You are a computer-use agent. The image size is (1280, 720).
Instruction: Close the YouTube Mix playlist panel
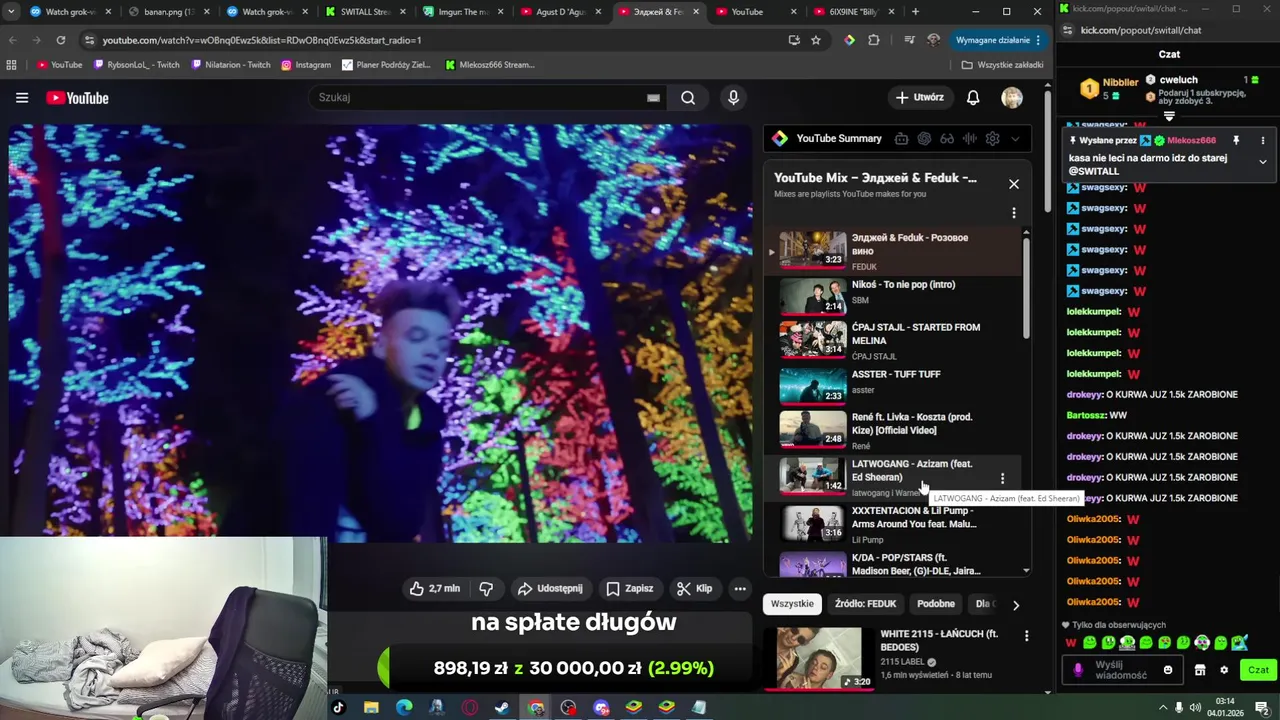(1014, 184)
